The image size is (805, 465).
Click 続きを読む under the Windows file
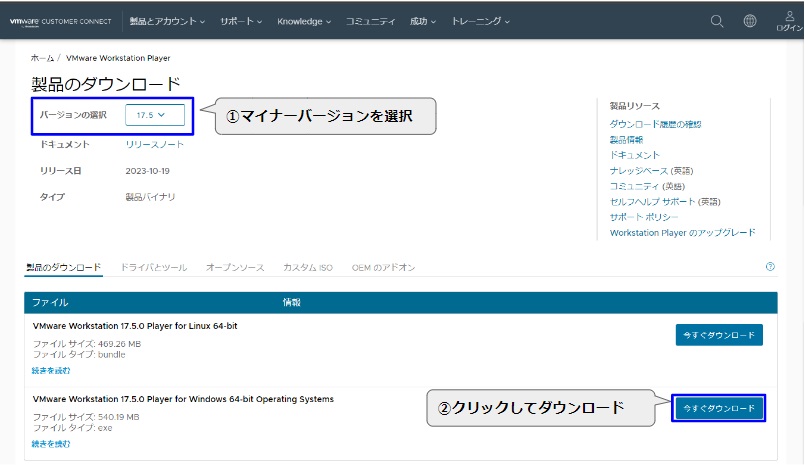pos(51,444)
